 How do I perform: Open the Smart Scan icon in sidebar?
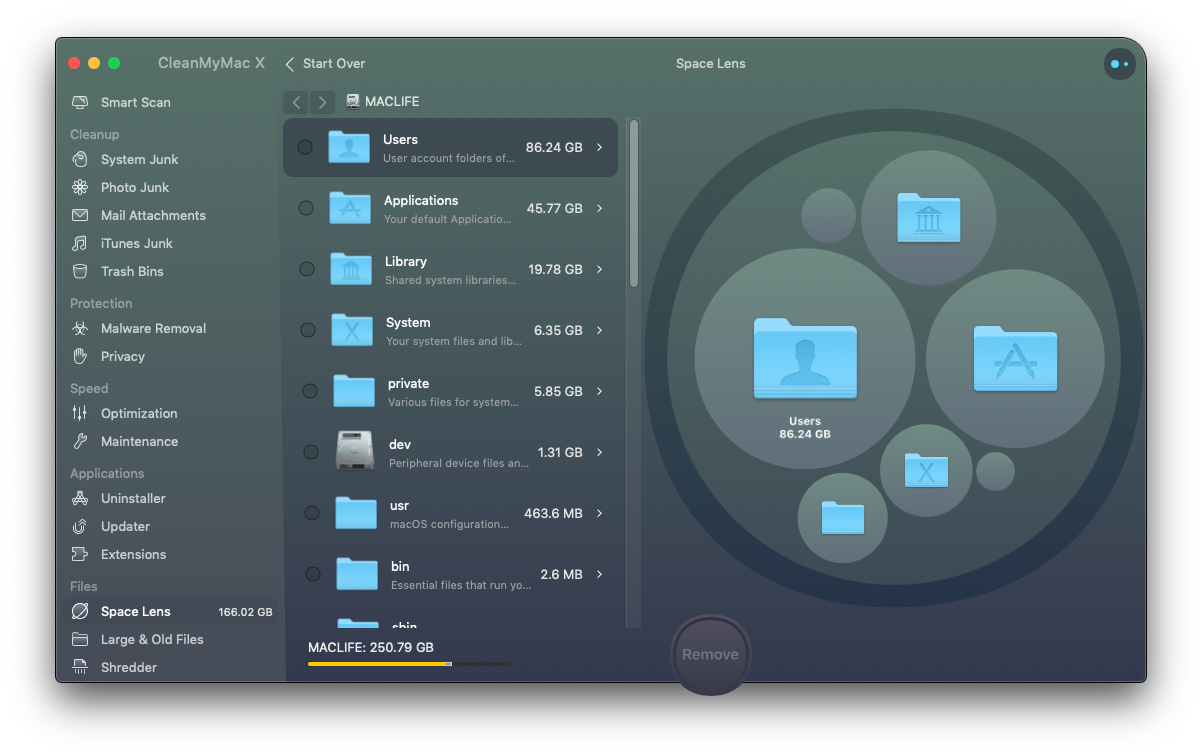pos(80,103)
